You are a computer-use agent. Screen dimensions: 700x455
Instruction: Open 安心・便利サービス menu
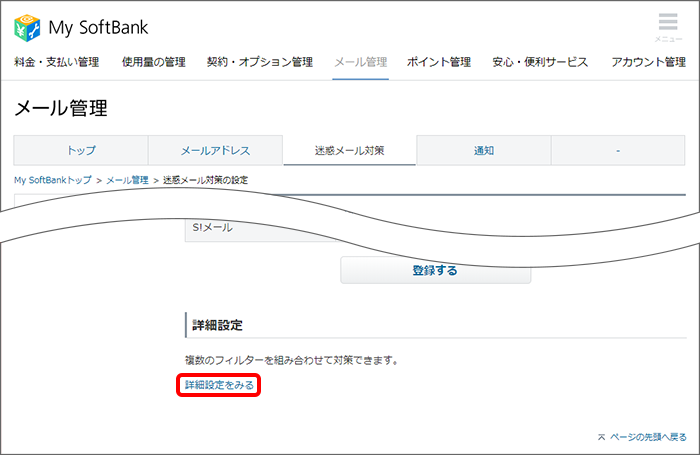coord(540,62)
